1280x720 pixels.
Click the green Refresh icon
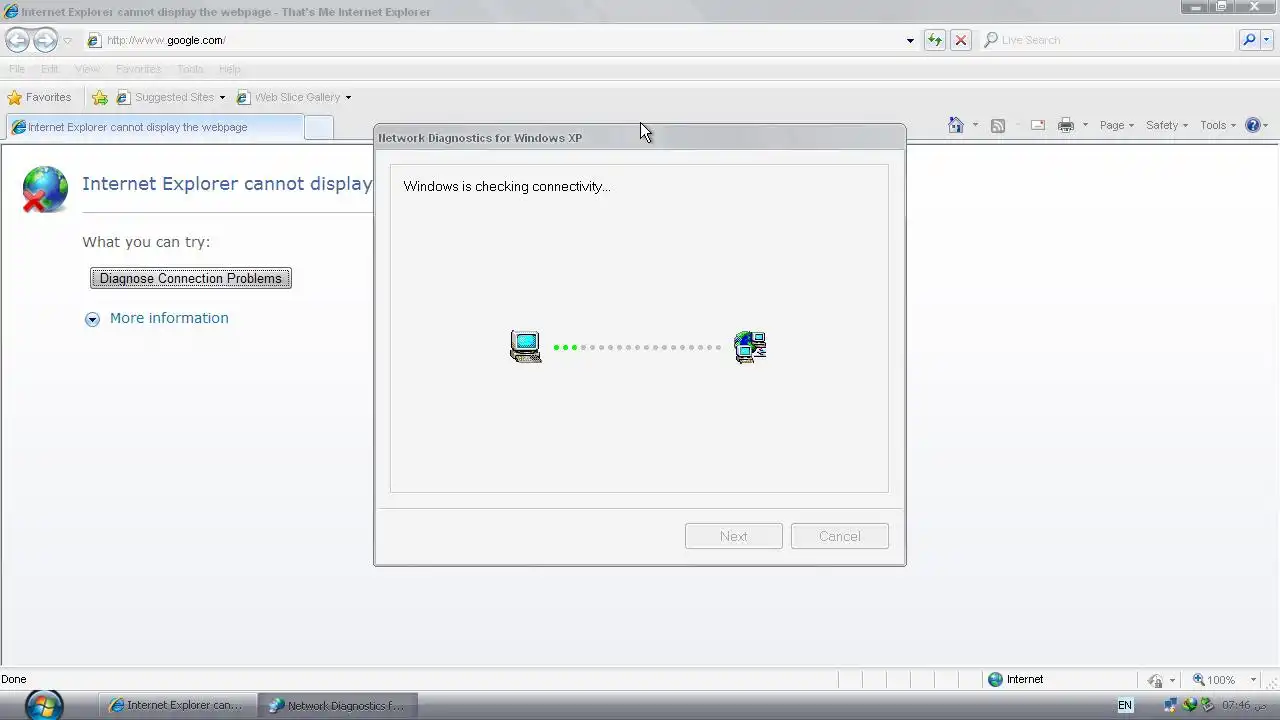click(x=934, y=40)
